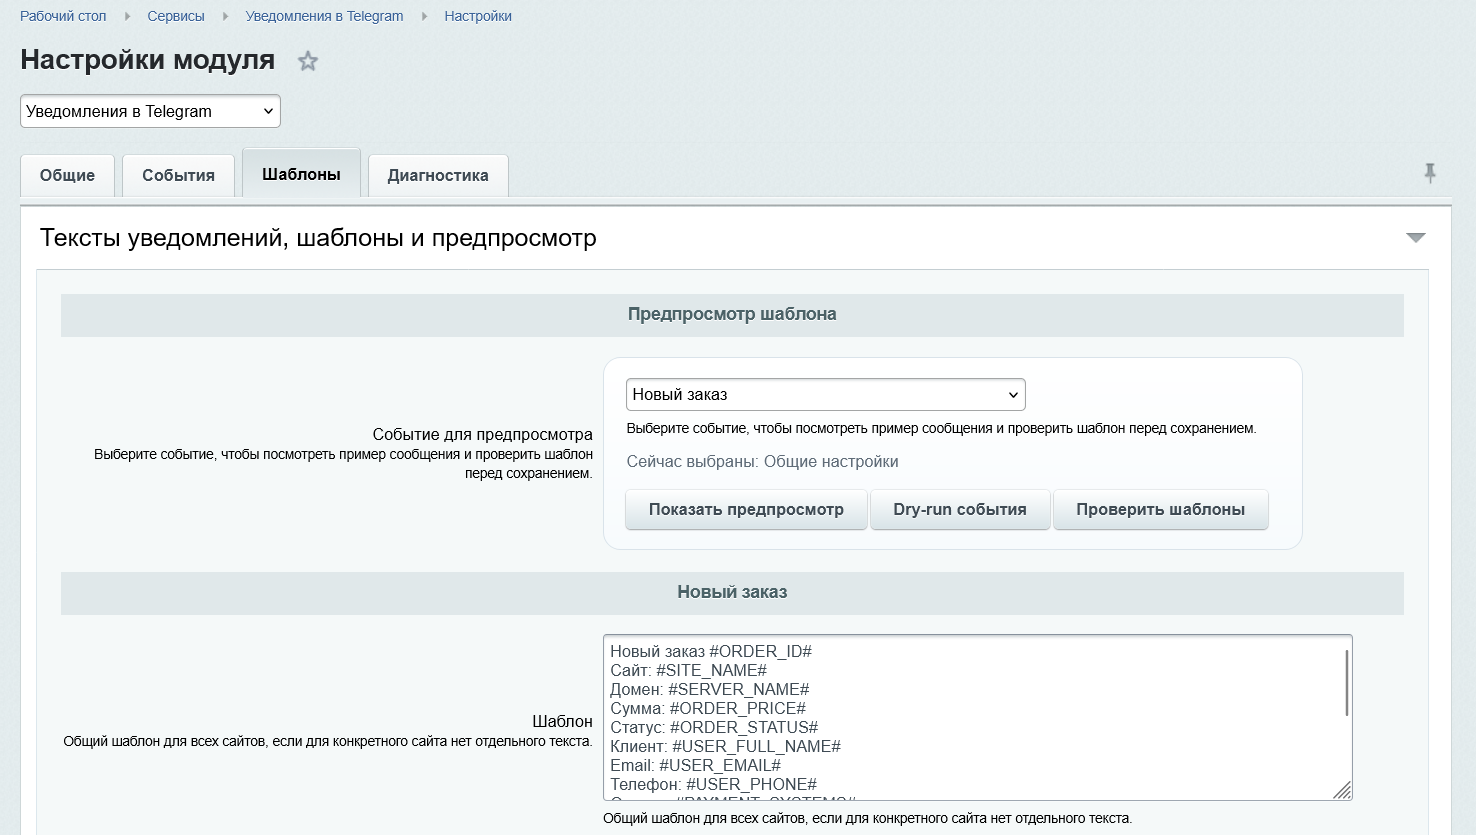The image size is (1476, 835).
Task: Open the preview event dropdown
Action: pos(826,394)
